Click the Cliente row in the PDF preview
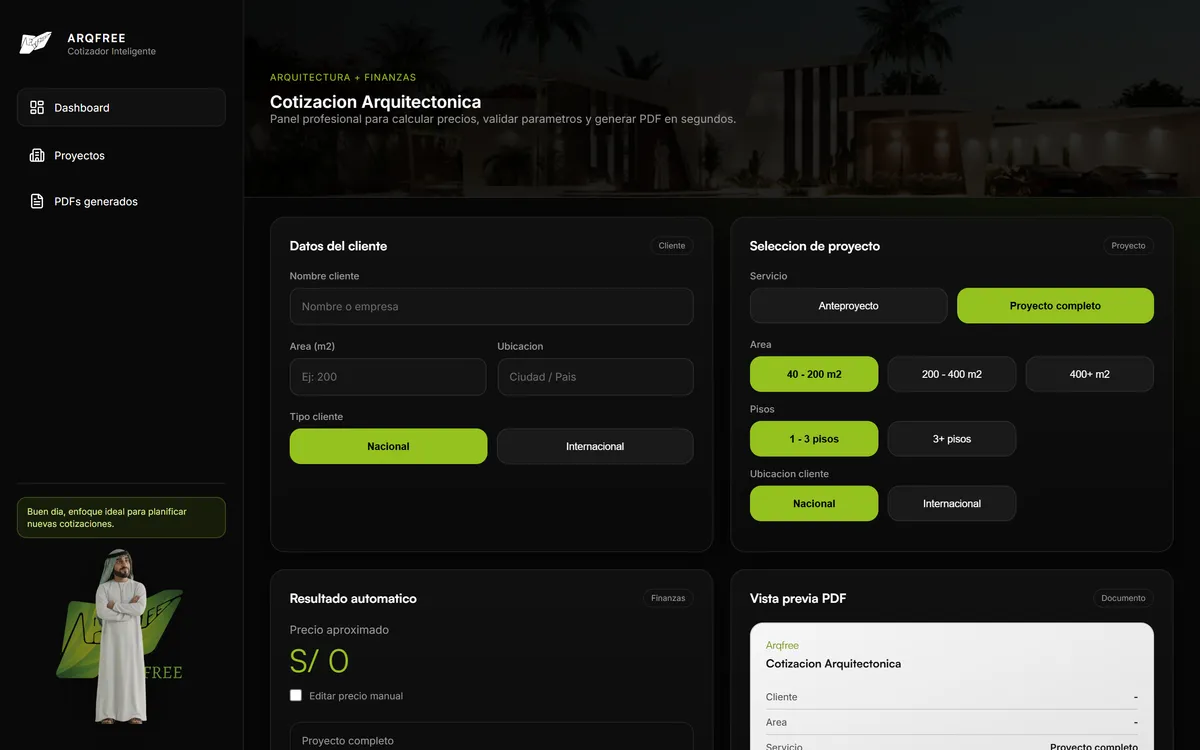Viewport: 1200px width, 750px height. pyautogui.click(x=952, y=697)
